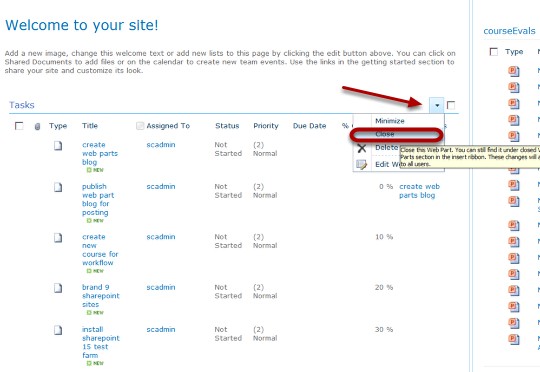
Task: Open the Tasks web part dropdown arrow
Action: (x=437, y=105)
